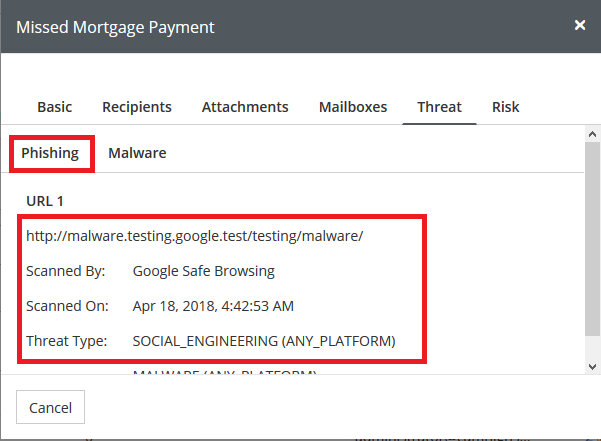Click the malware.testing.google.test URL text
601x441 pixels.
[x=195, y=236]
